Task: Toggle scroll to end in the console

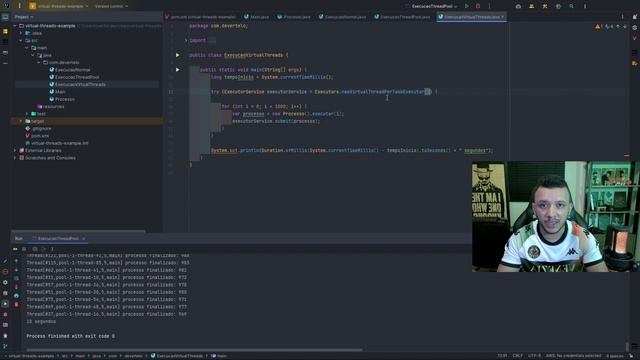Action: 16,287
